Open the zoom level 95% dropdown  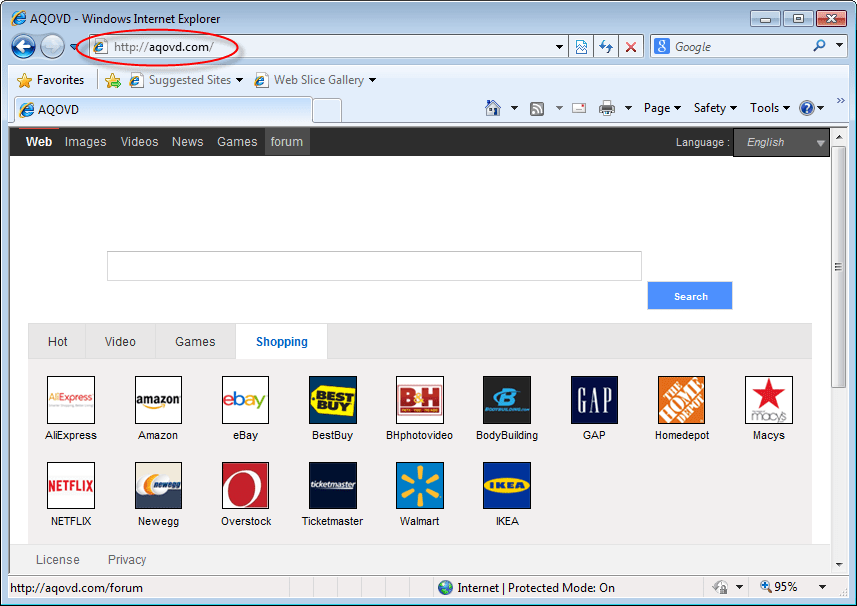tap(822, 587)
